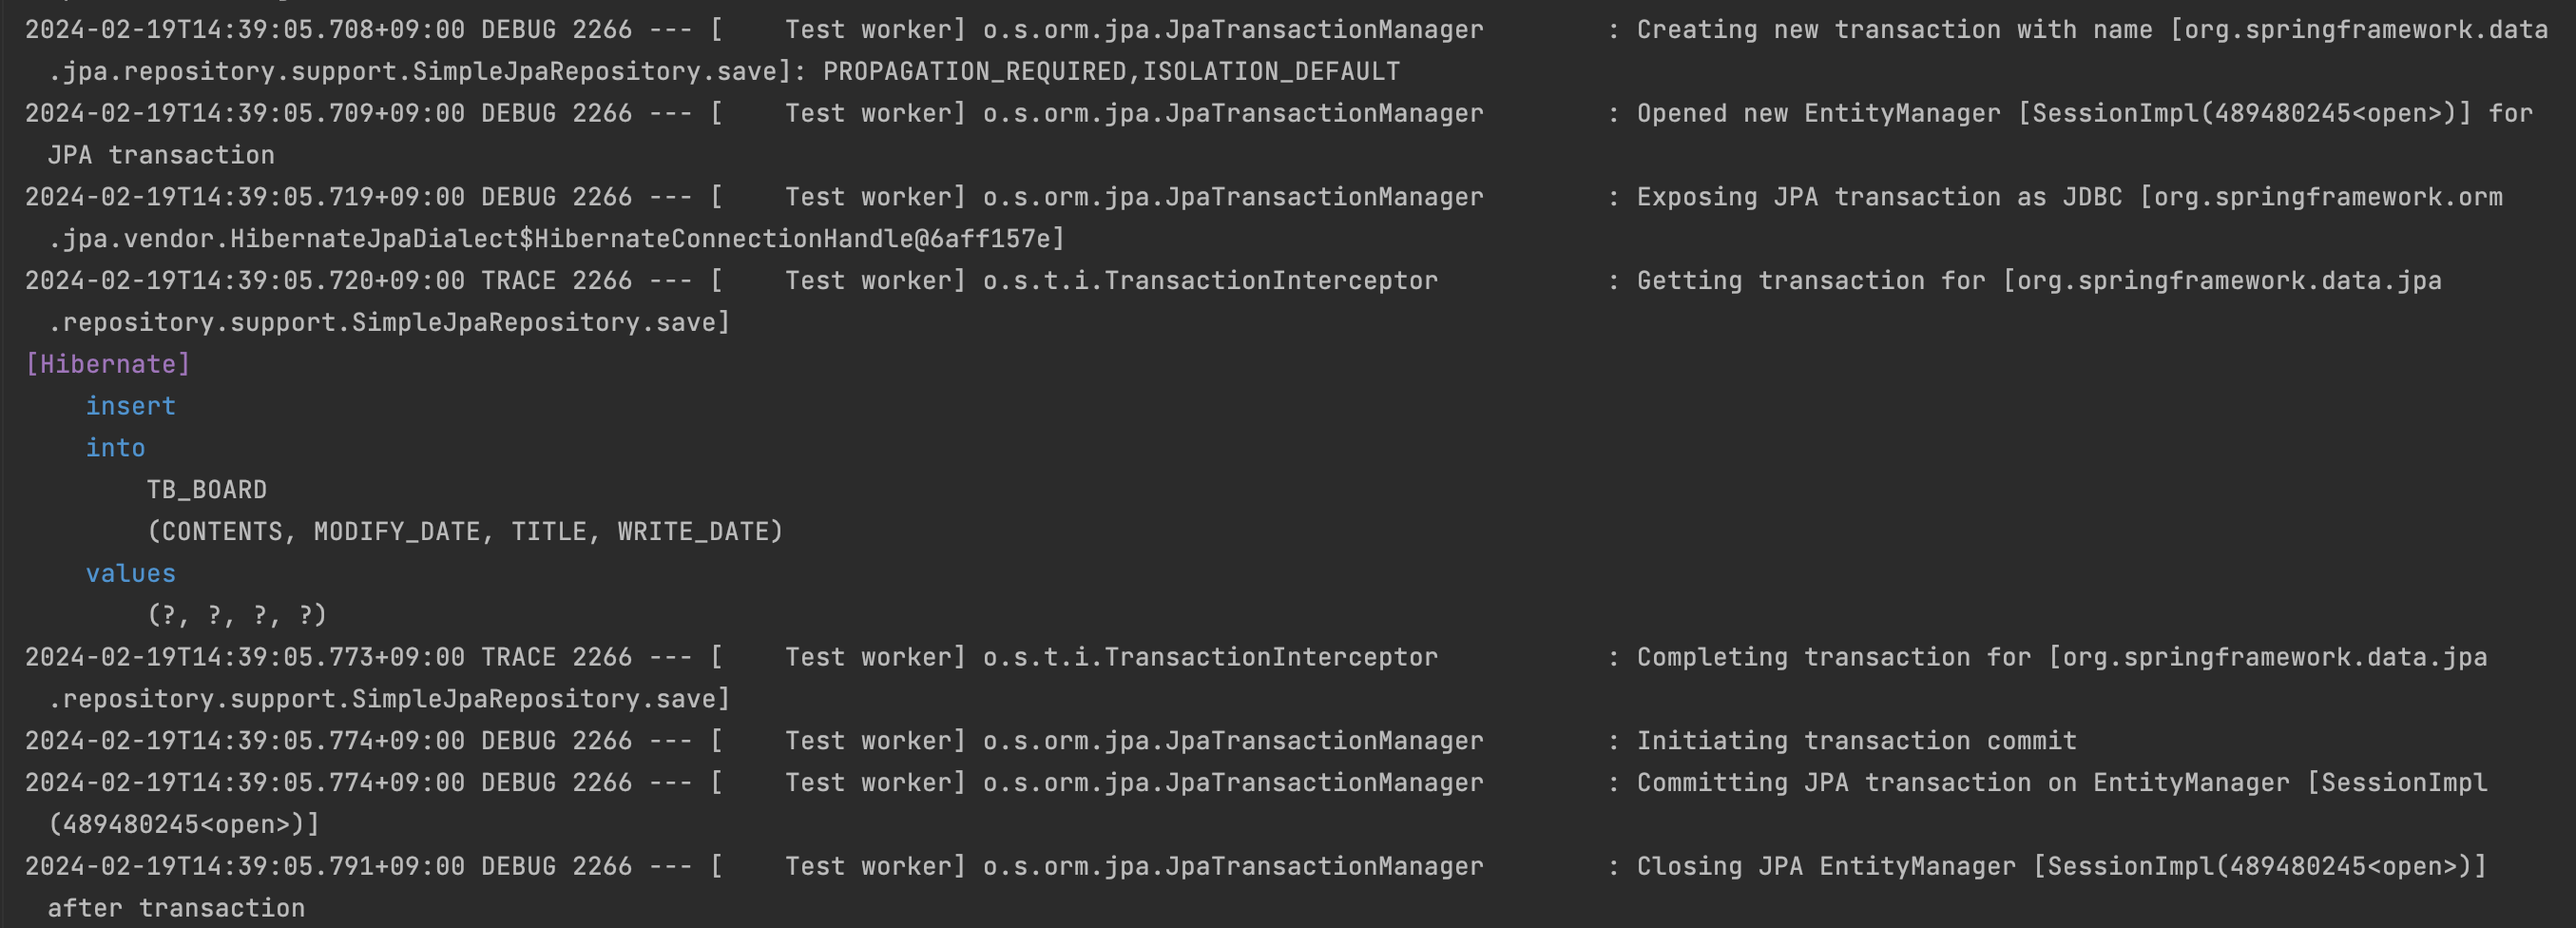The width and height of the screenshot is (2576, 928).
Task: Click the blue values SQL keyword
Action: click(131, 573)
